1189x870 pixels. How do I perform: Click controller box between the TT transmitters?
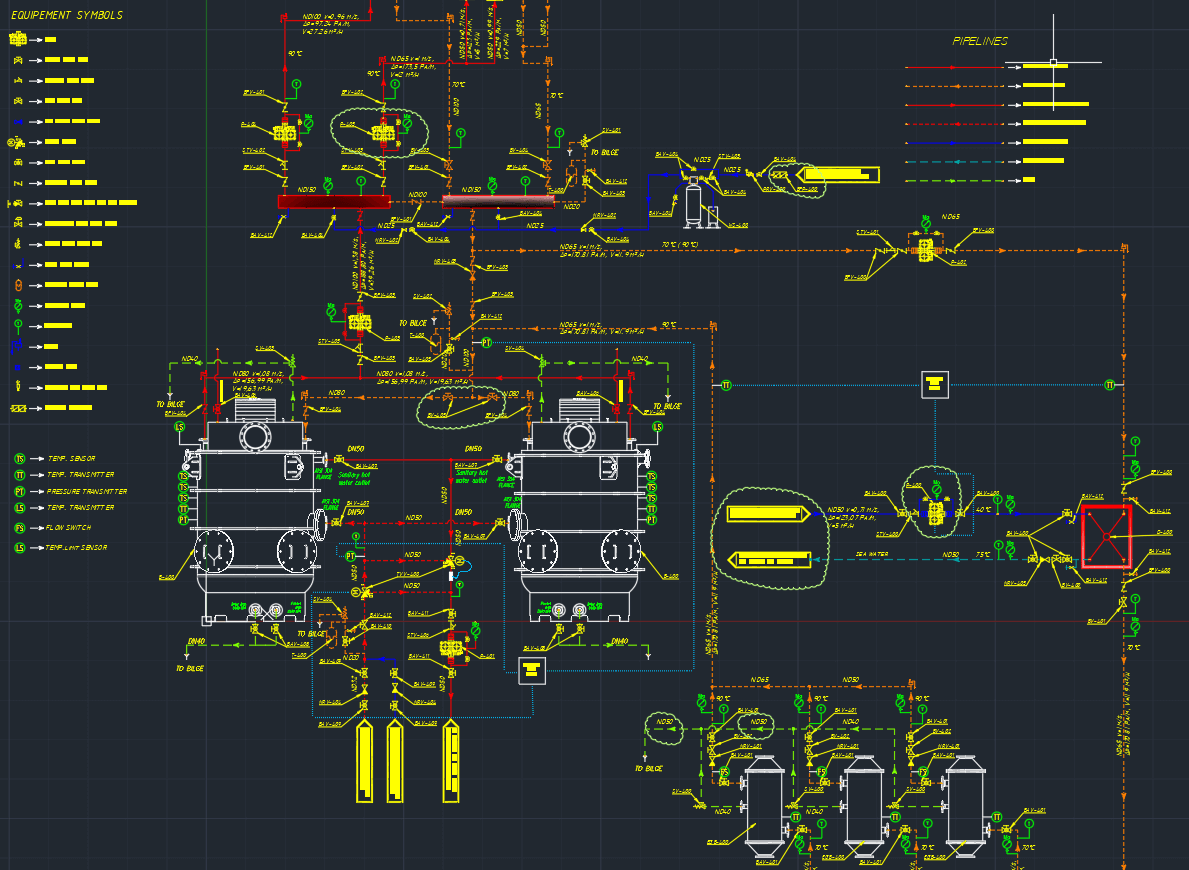coord(935,383)
